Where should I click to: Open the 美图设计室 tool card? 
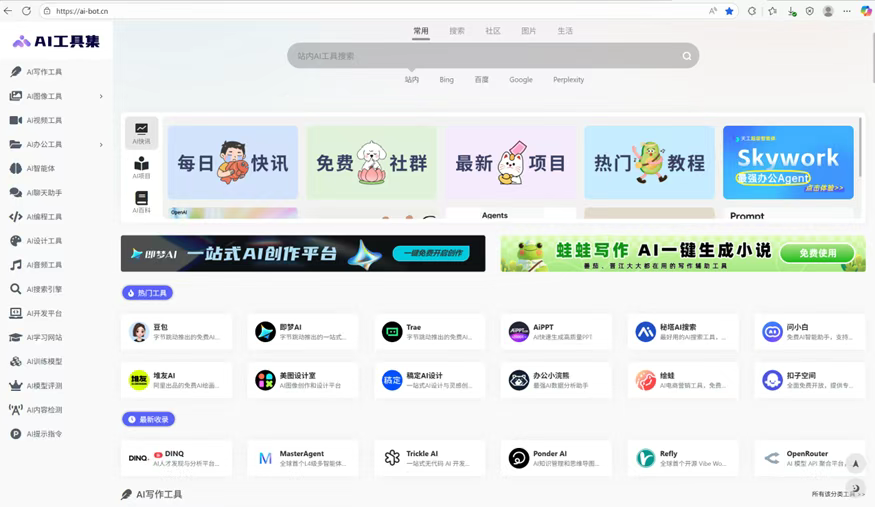303,380
